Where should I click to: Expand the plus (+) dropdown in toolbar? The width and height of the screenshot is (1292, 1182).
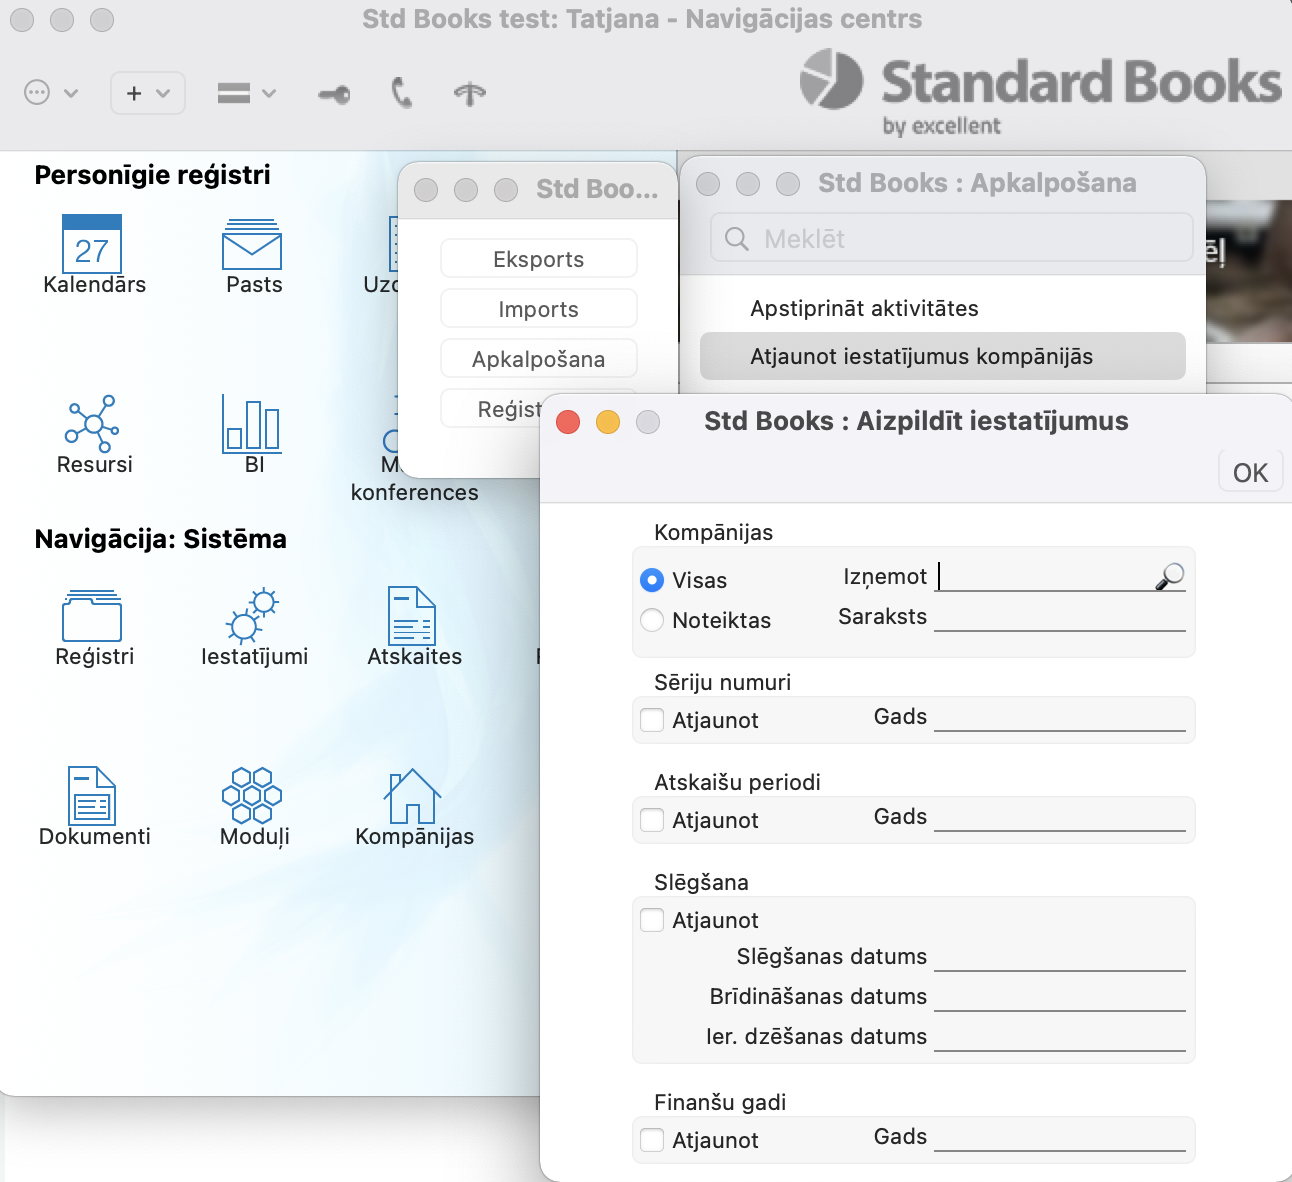tap(147, 93)
